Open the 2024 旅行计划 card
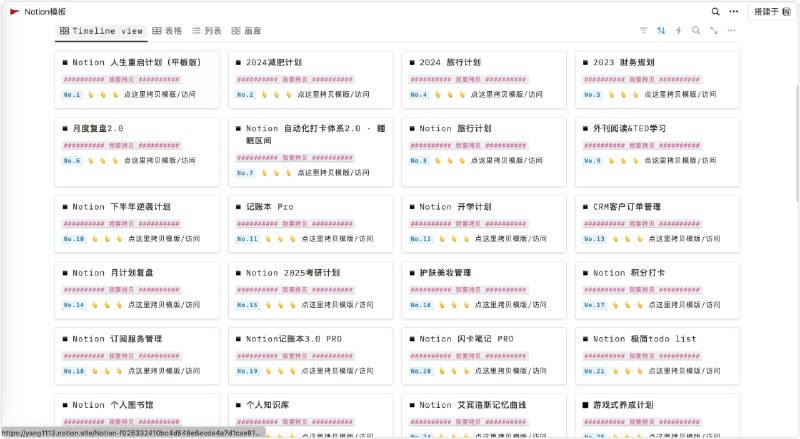Screen dimensions: 800x439 484,80
